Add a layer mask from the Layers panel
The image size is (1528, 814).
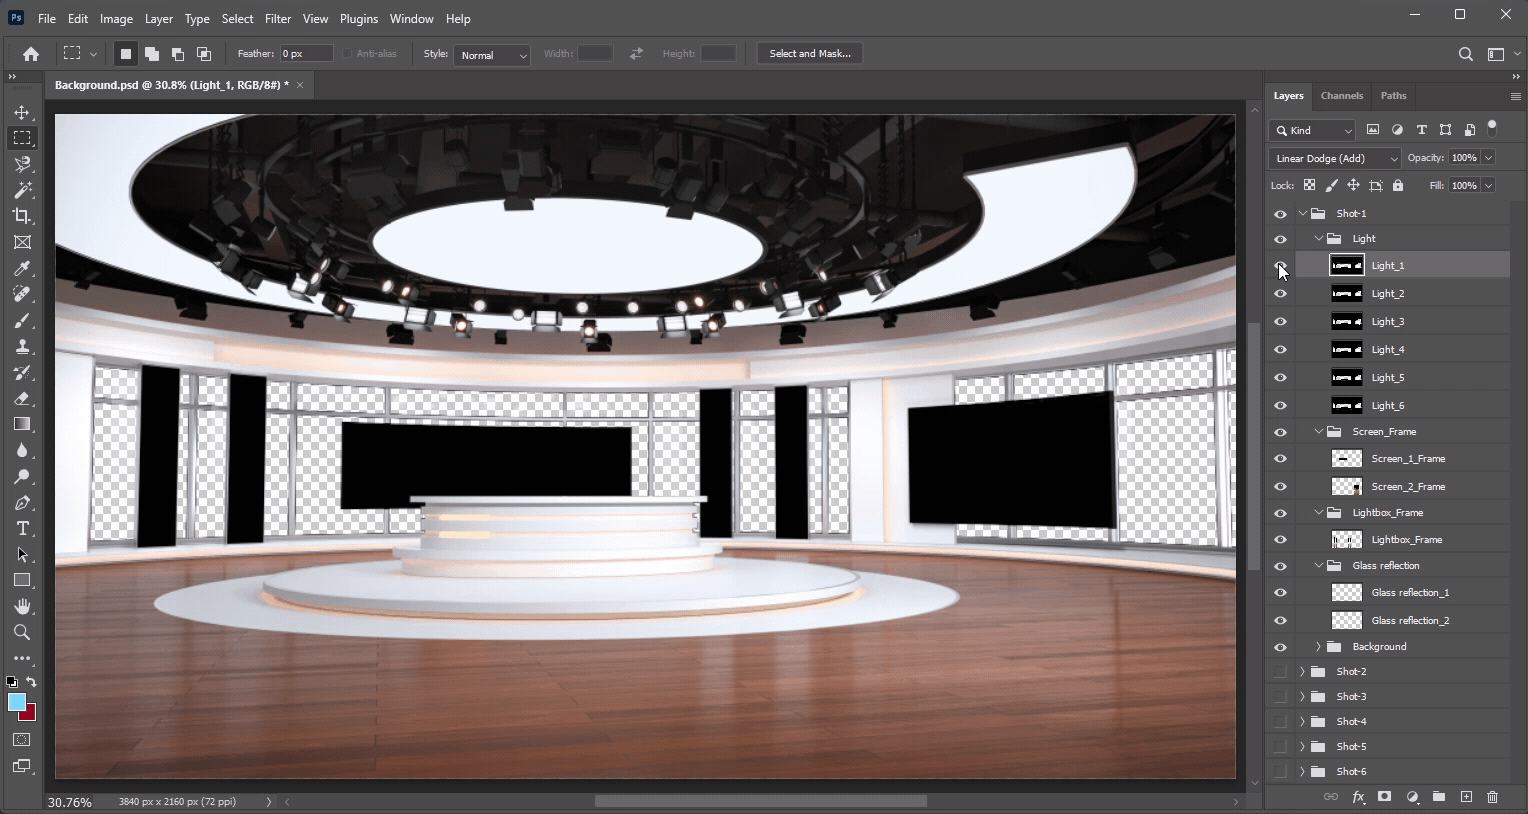coord(1384,797)
